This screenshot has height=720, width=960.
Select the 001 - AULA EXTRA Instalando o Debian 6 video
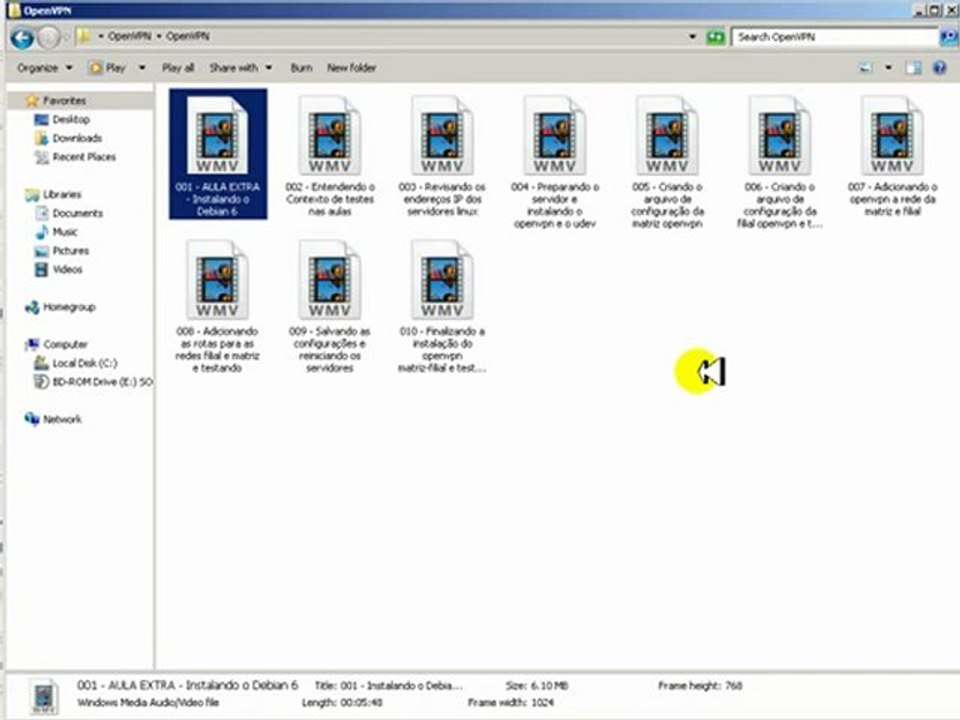pyautogui.click(x=218, y=154)
